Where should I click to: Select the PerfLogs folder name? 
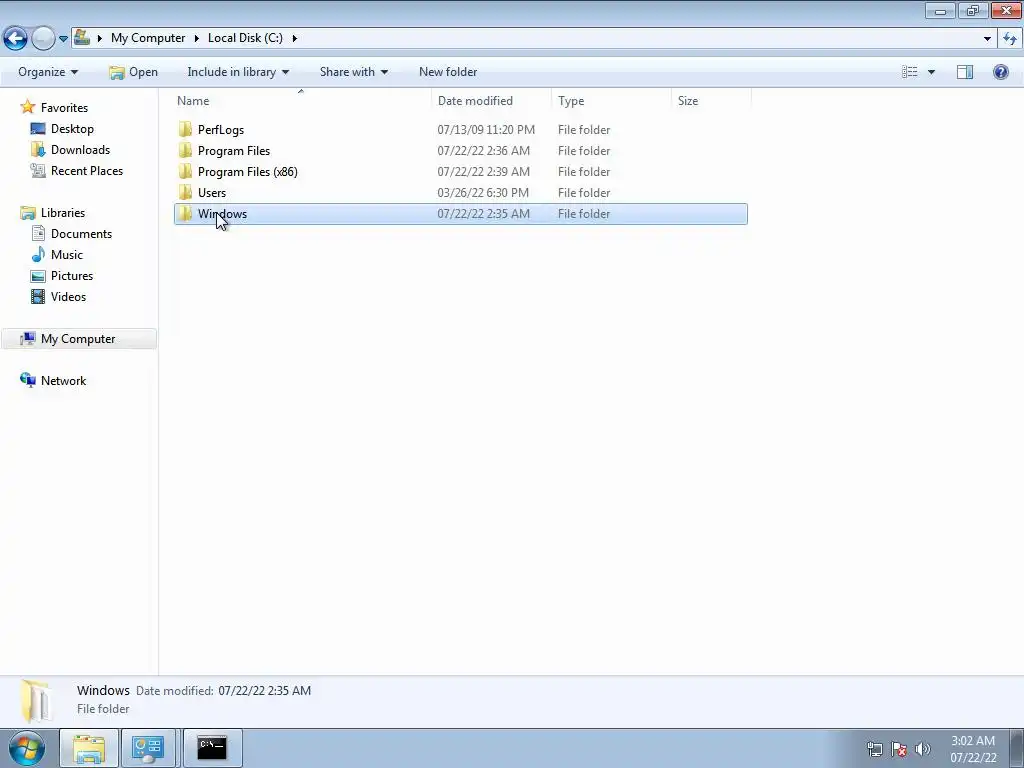tap(221, 130)
